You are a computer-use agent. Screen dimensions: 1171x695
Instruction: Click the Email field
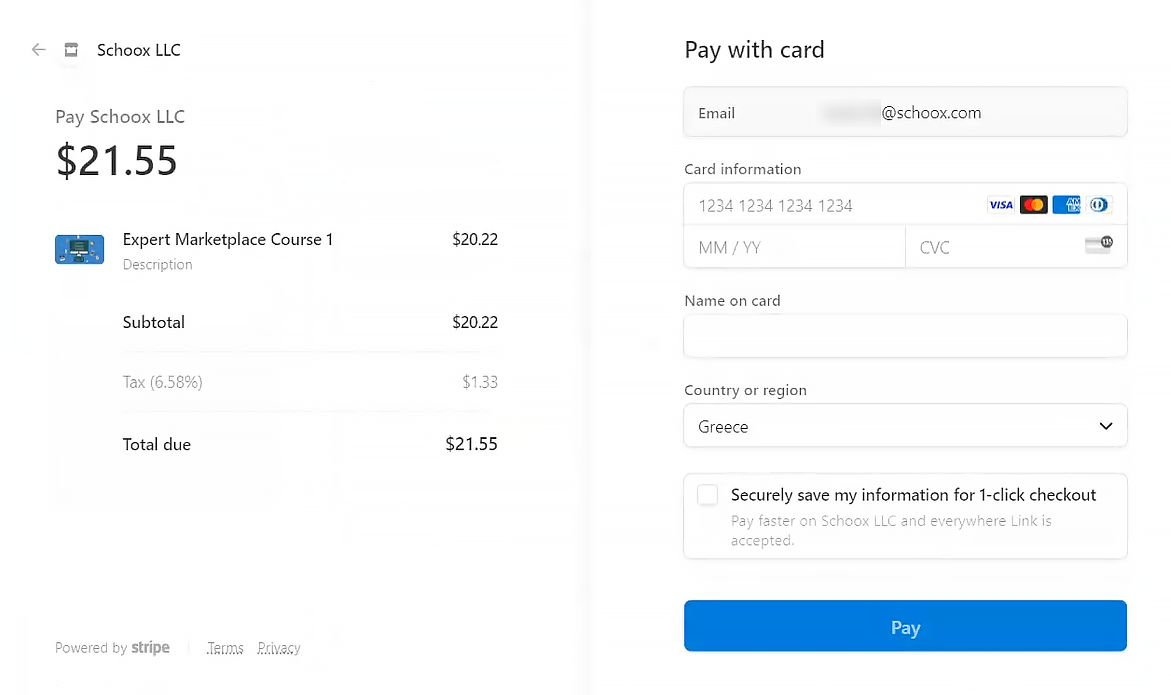(905, 113)
